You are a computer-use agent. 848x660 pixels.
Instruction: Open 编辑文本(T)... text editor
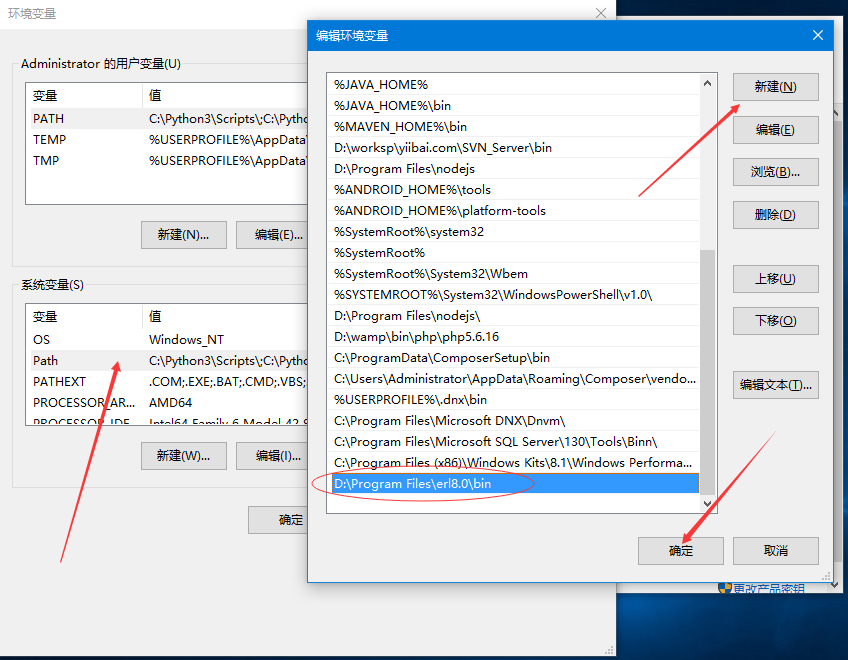[x=775, y=385]
